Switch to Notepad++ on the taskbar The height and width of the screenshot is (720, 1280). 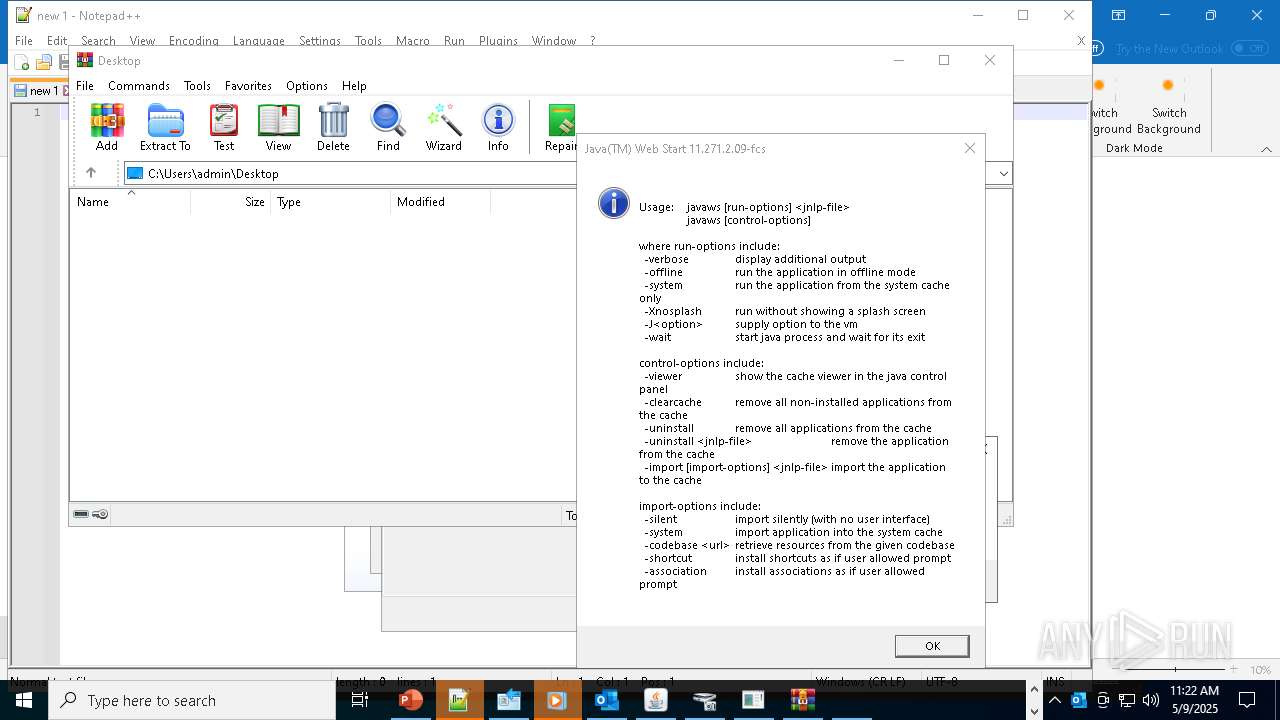(459, 700)
